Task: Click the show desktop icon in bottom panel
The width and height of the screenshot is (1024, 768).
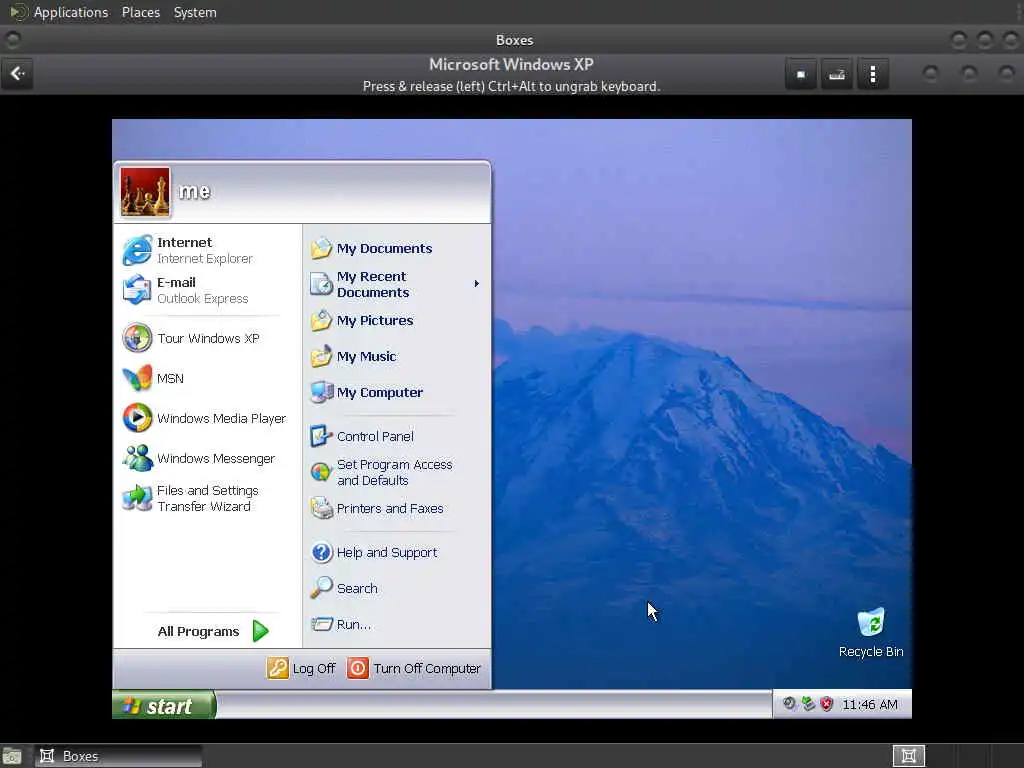Action: tap(12, 756)
